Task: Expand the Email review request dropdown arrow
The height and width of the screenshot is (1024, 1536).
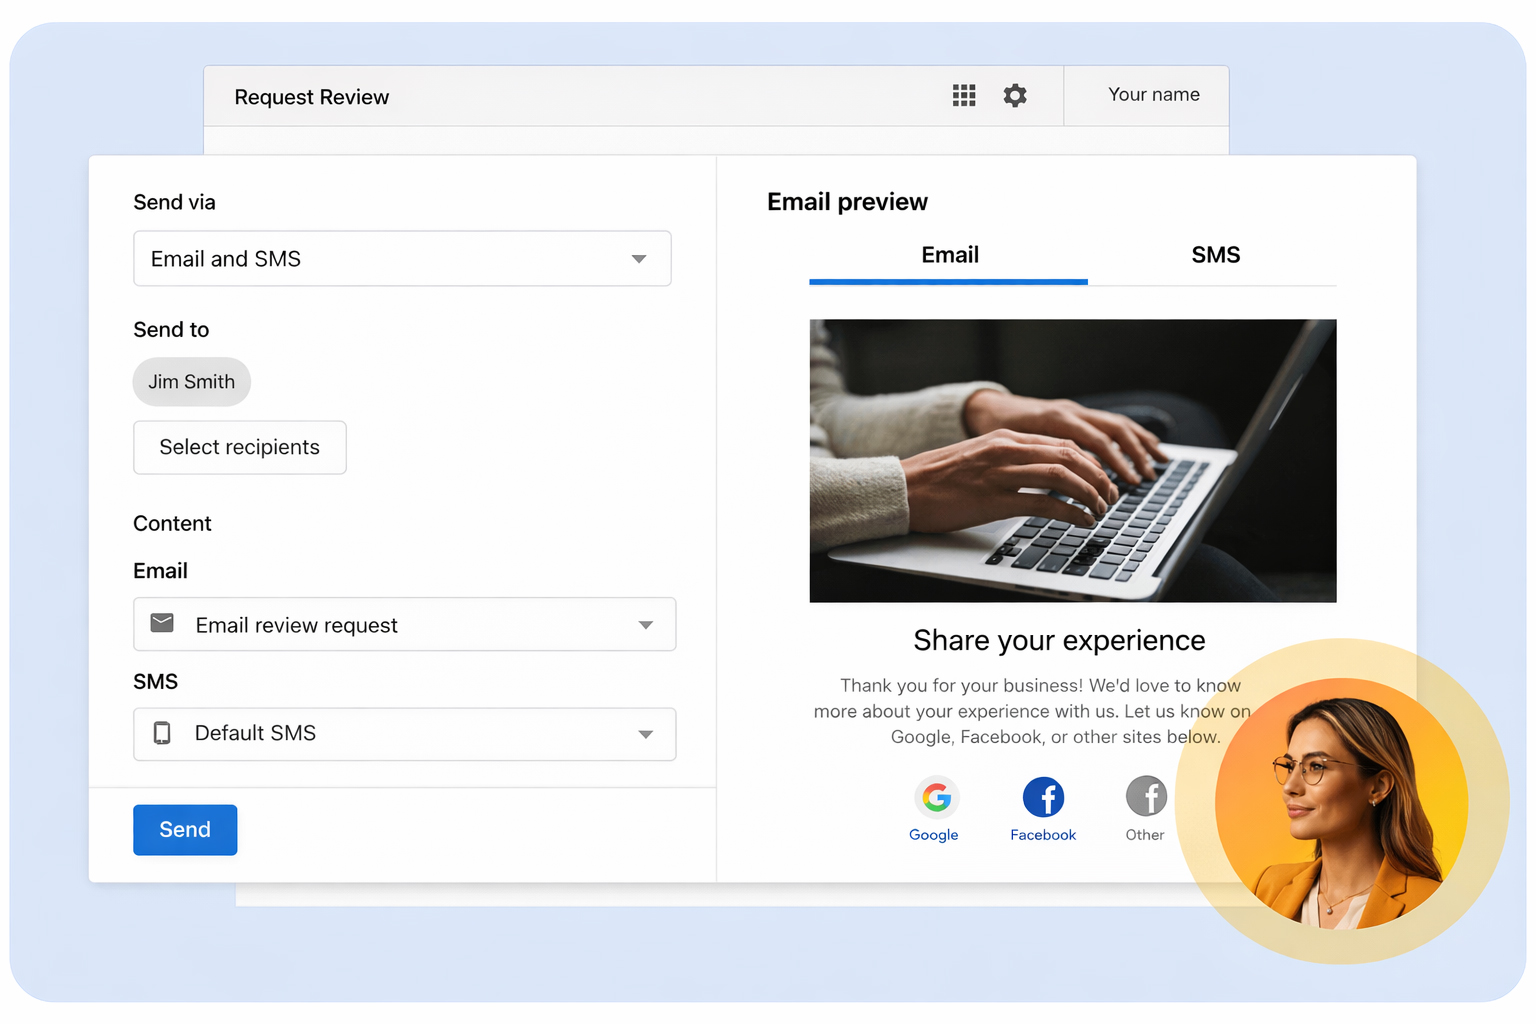Action: (x=646, y=625)
